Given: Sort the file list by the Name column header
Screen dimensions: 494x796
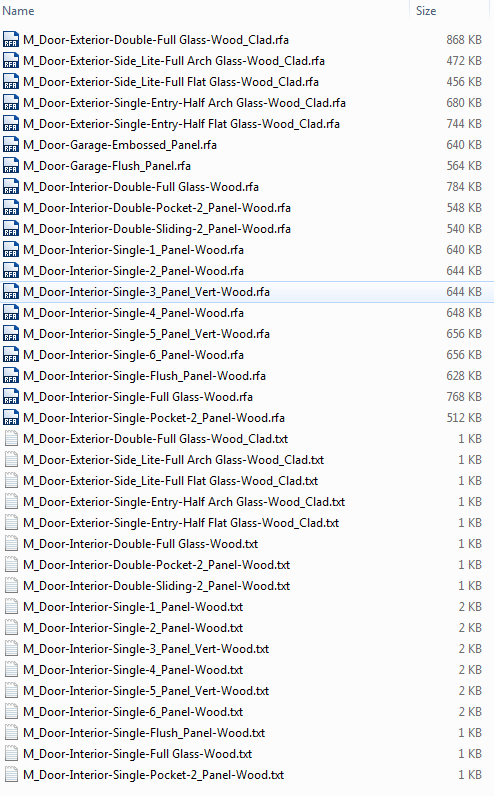Looking at the screenshot, I should tap(18, 11).
